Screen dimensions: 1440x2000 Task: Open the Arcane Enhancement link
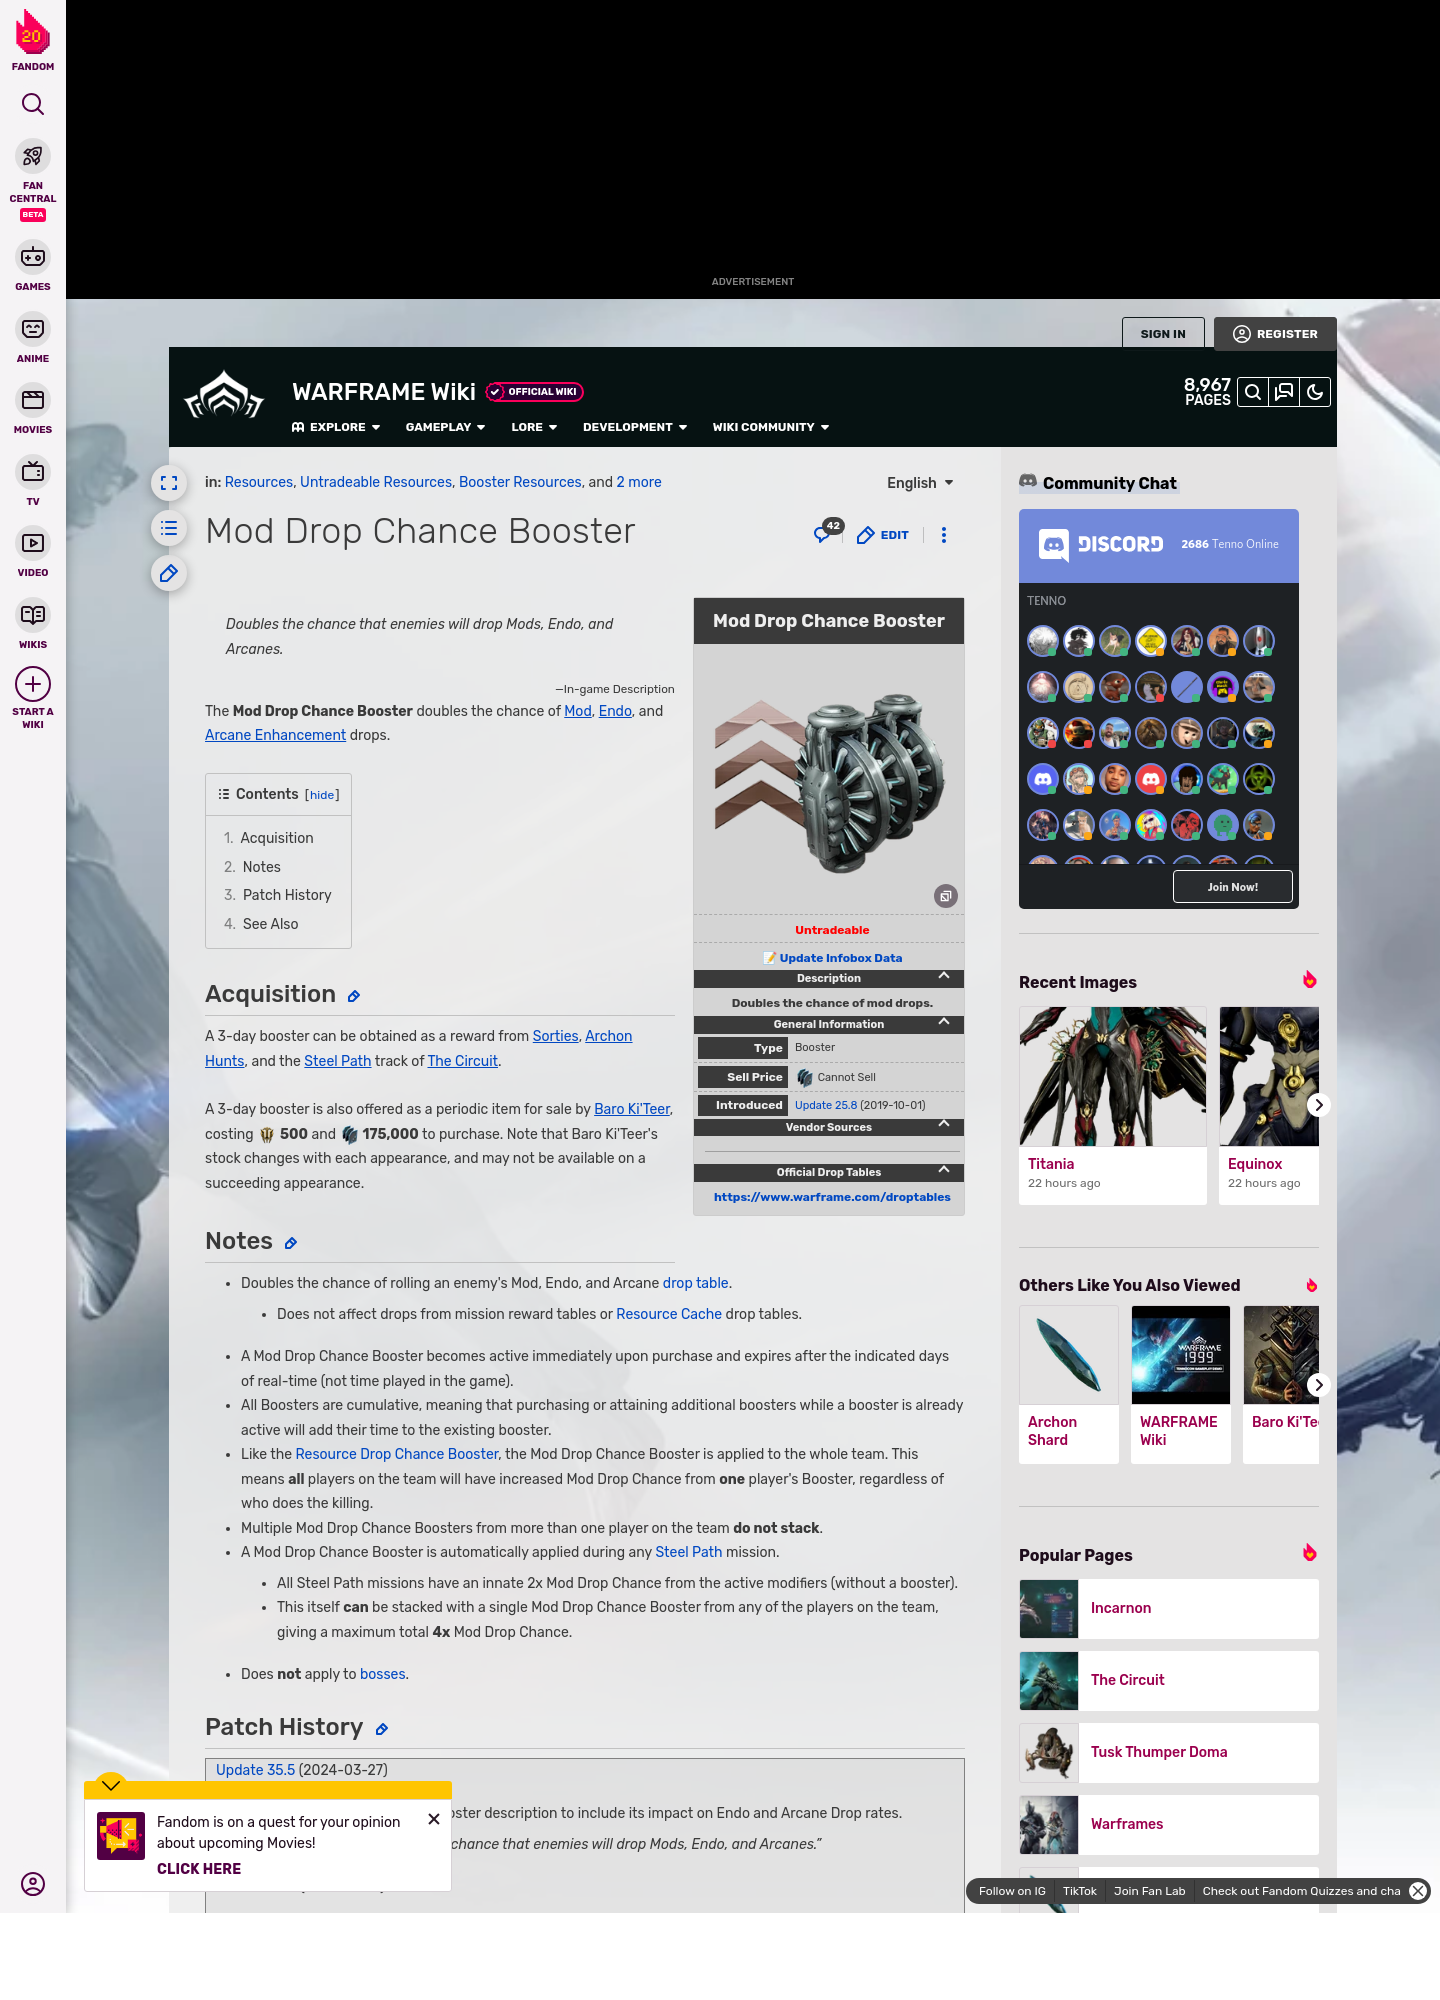click(x=275, y=735)
